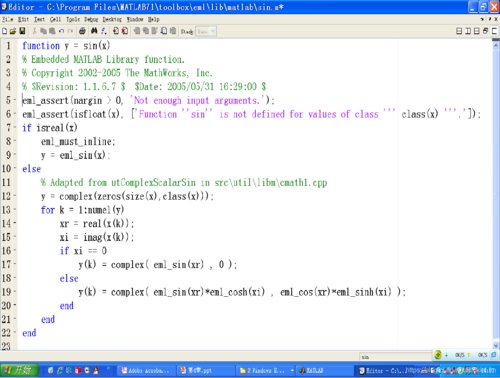
Task: Create a new M-file with toolbar icon
Action: pos(4,31)
